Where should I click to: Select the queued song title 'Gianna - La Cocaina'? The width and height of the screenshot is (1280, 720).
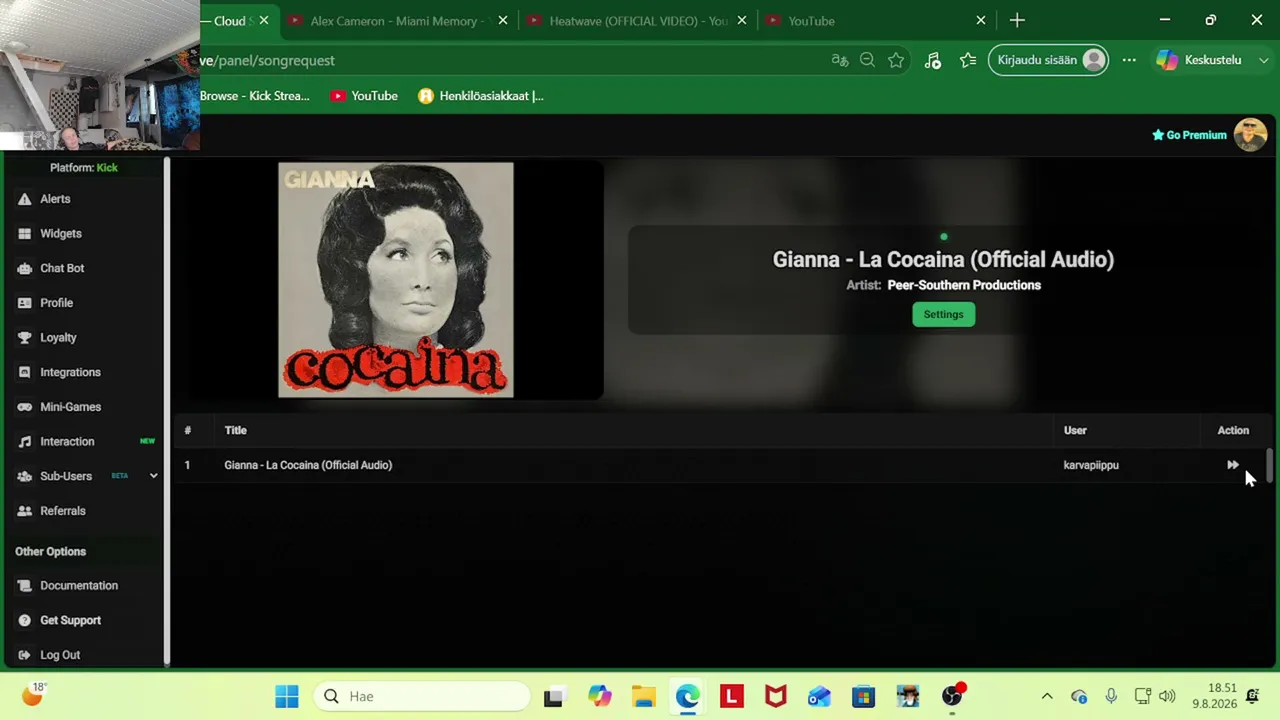(x=308, y=465)
